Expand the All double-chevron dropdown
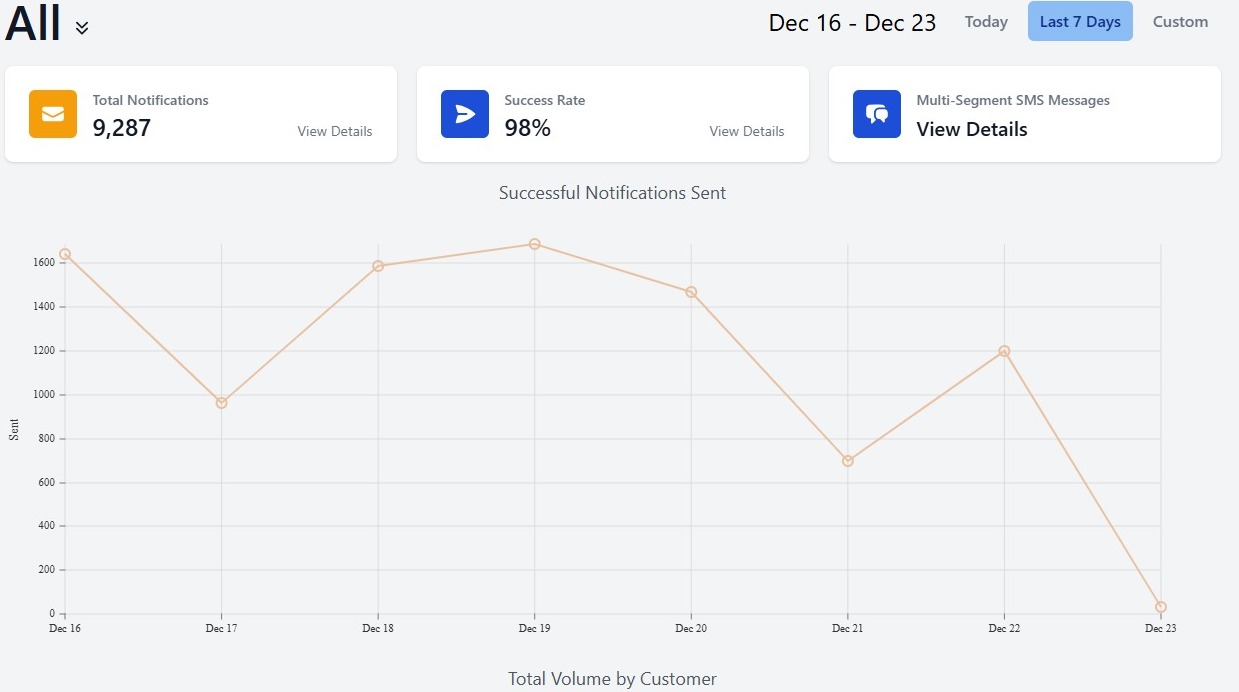This screenshot has width=1239, height=692. pos(82,28)
